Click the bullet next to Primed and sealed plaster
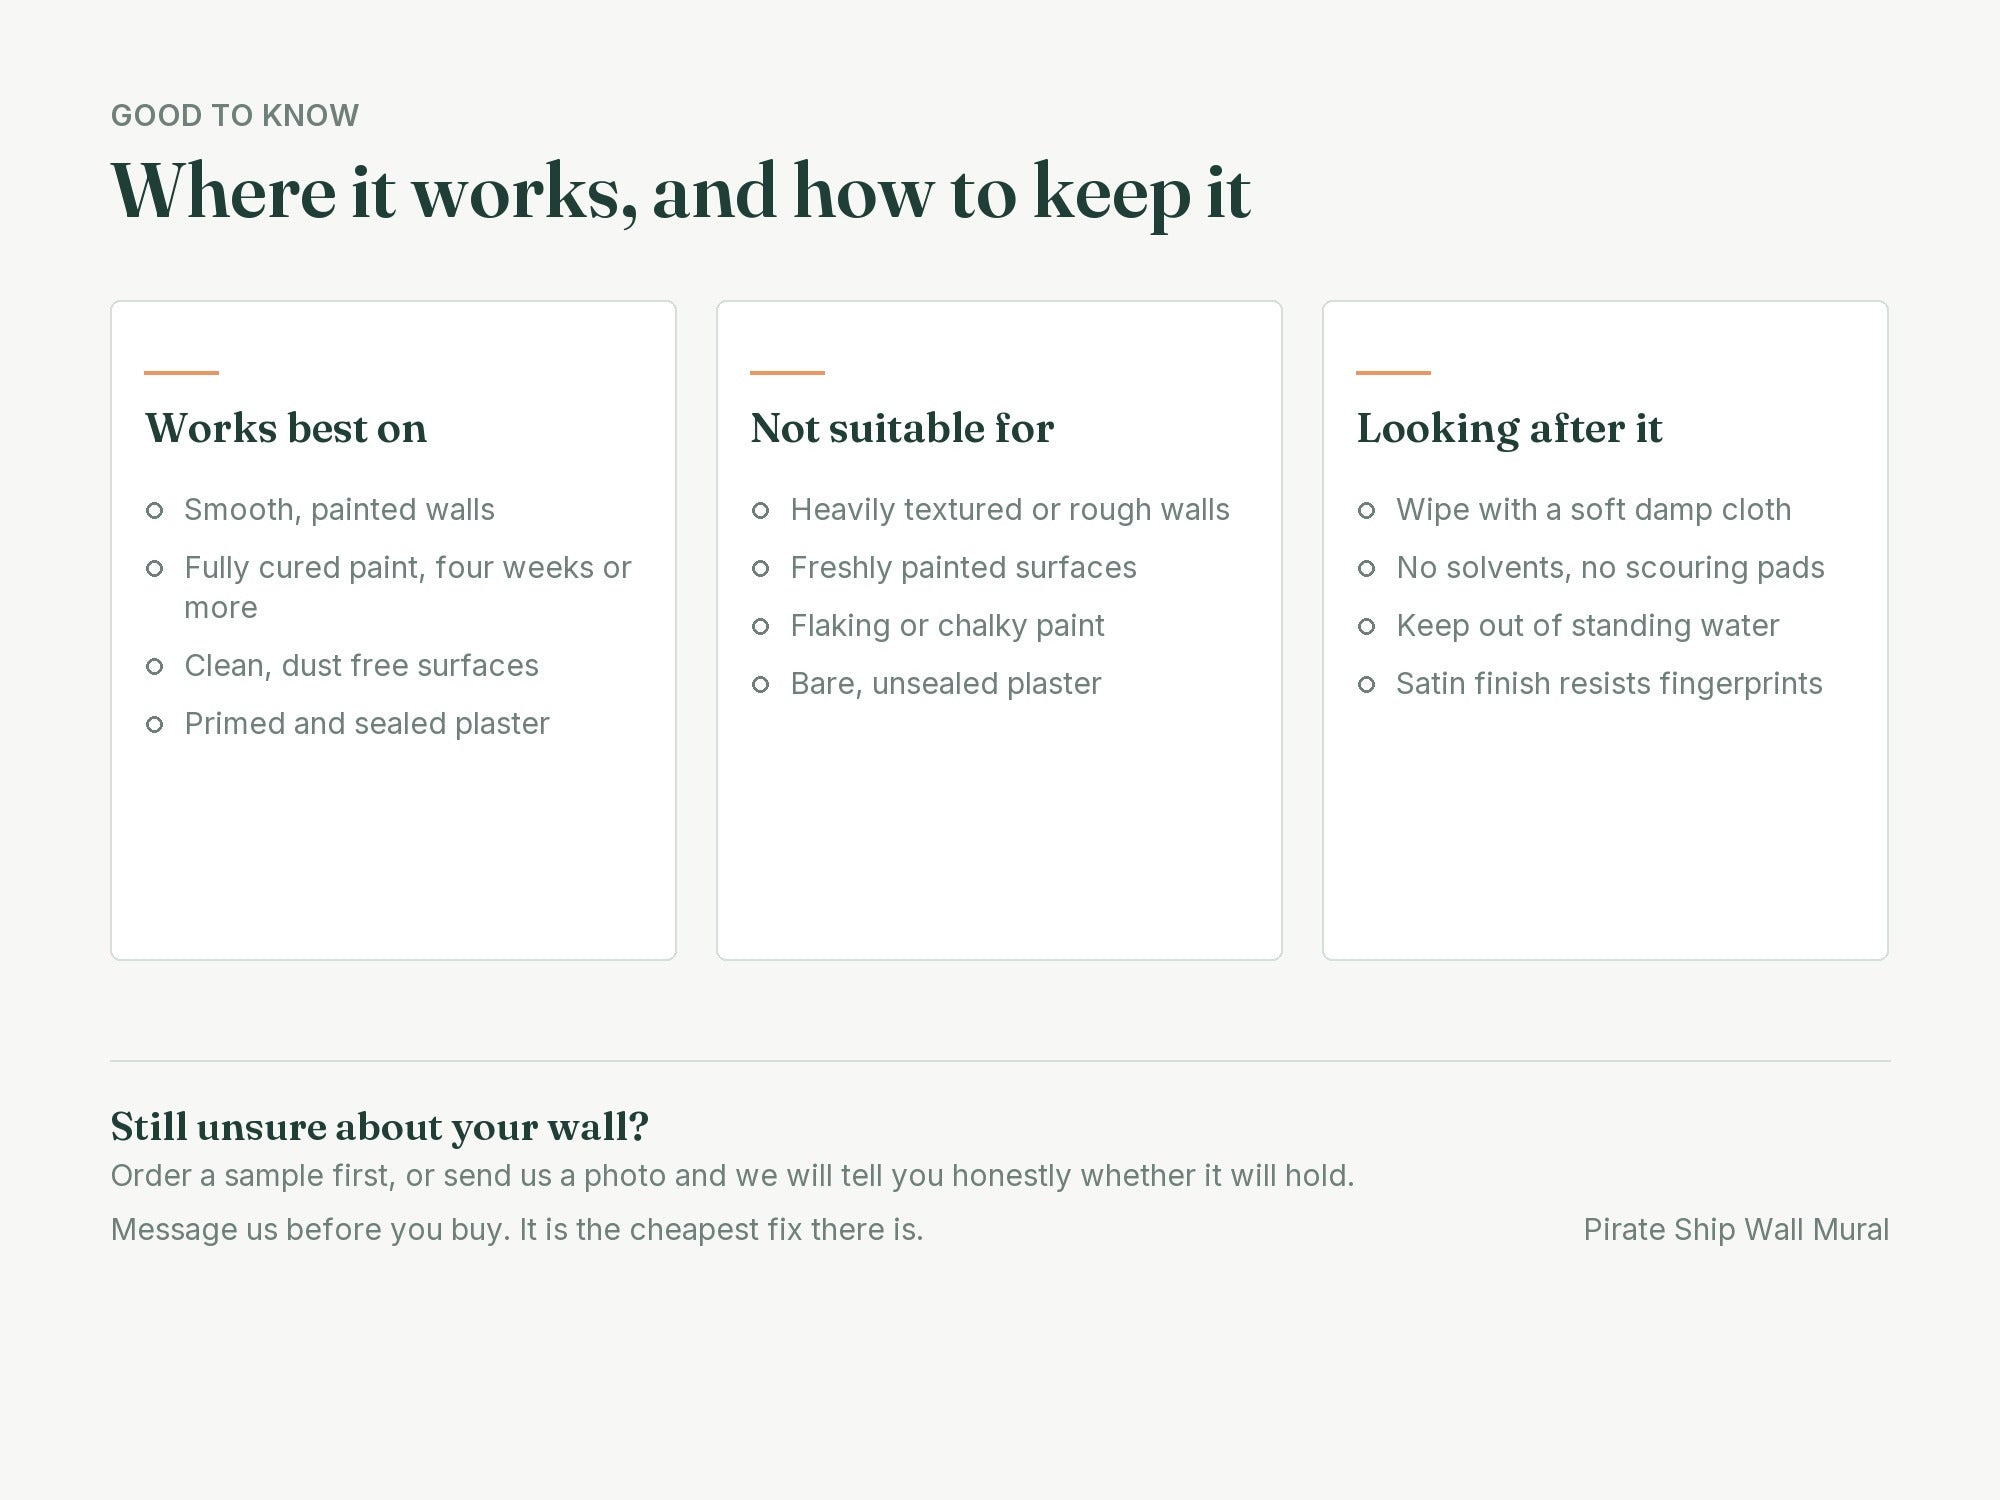The width and height of the screenshot is (2000, 1500). coord(154,725)
